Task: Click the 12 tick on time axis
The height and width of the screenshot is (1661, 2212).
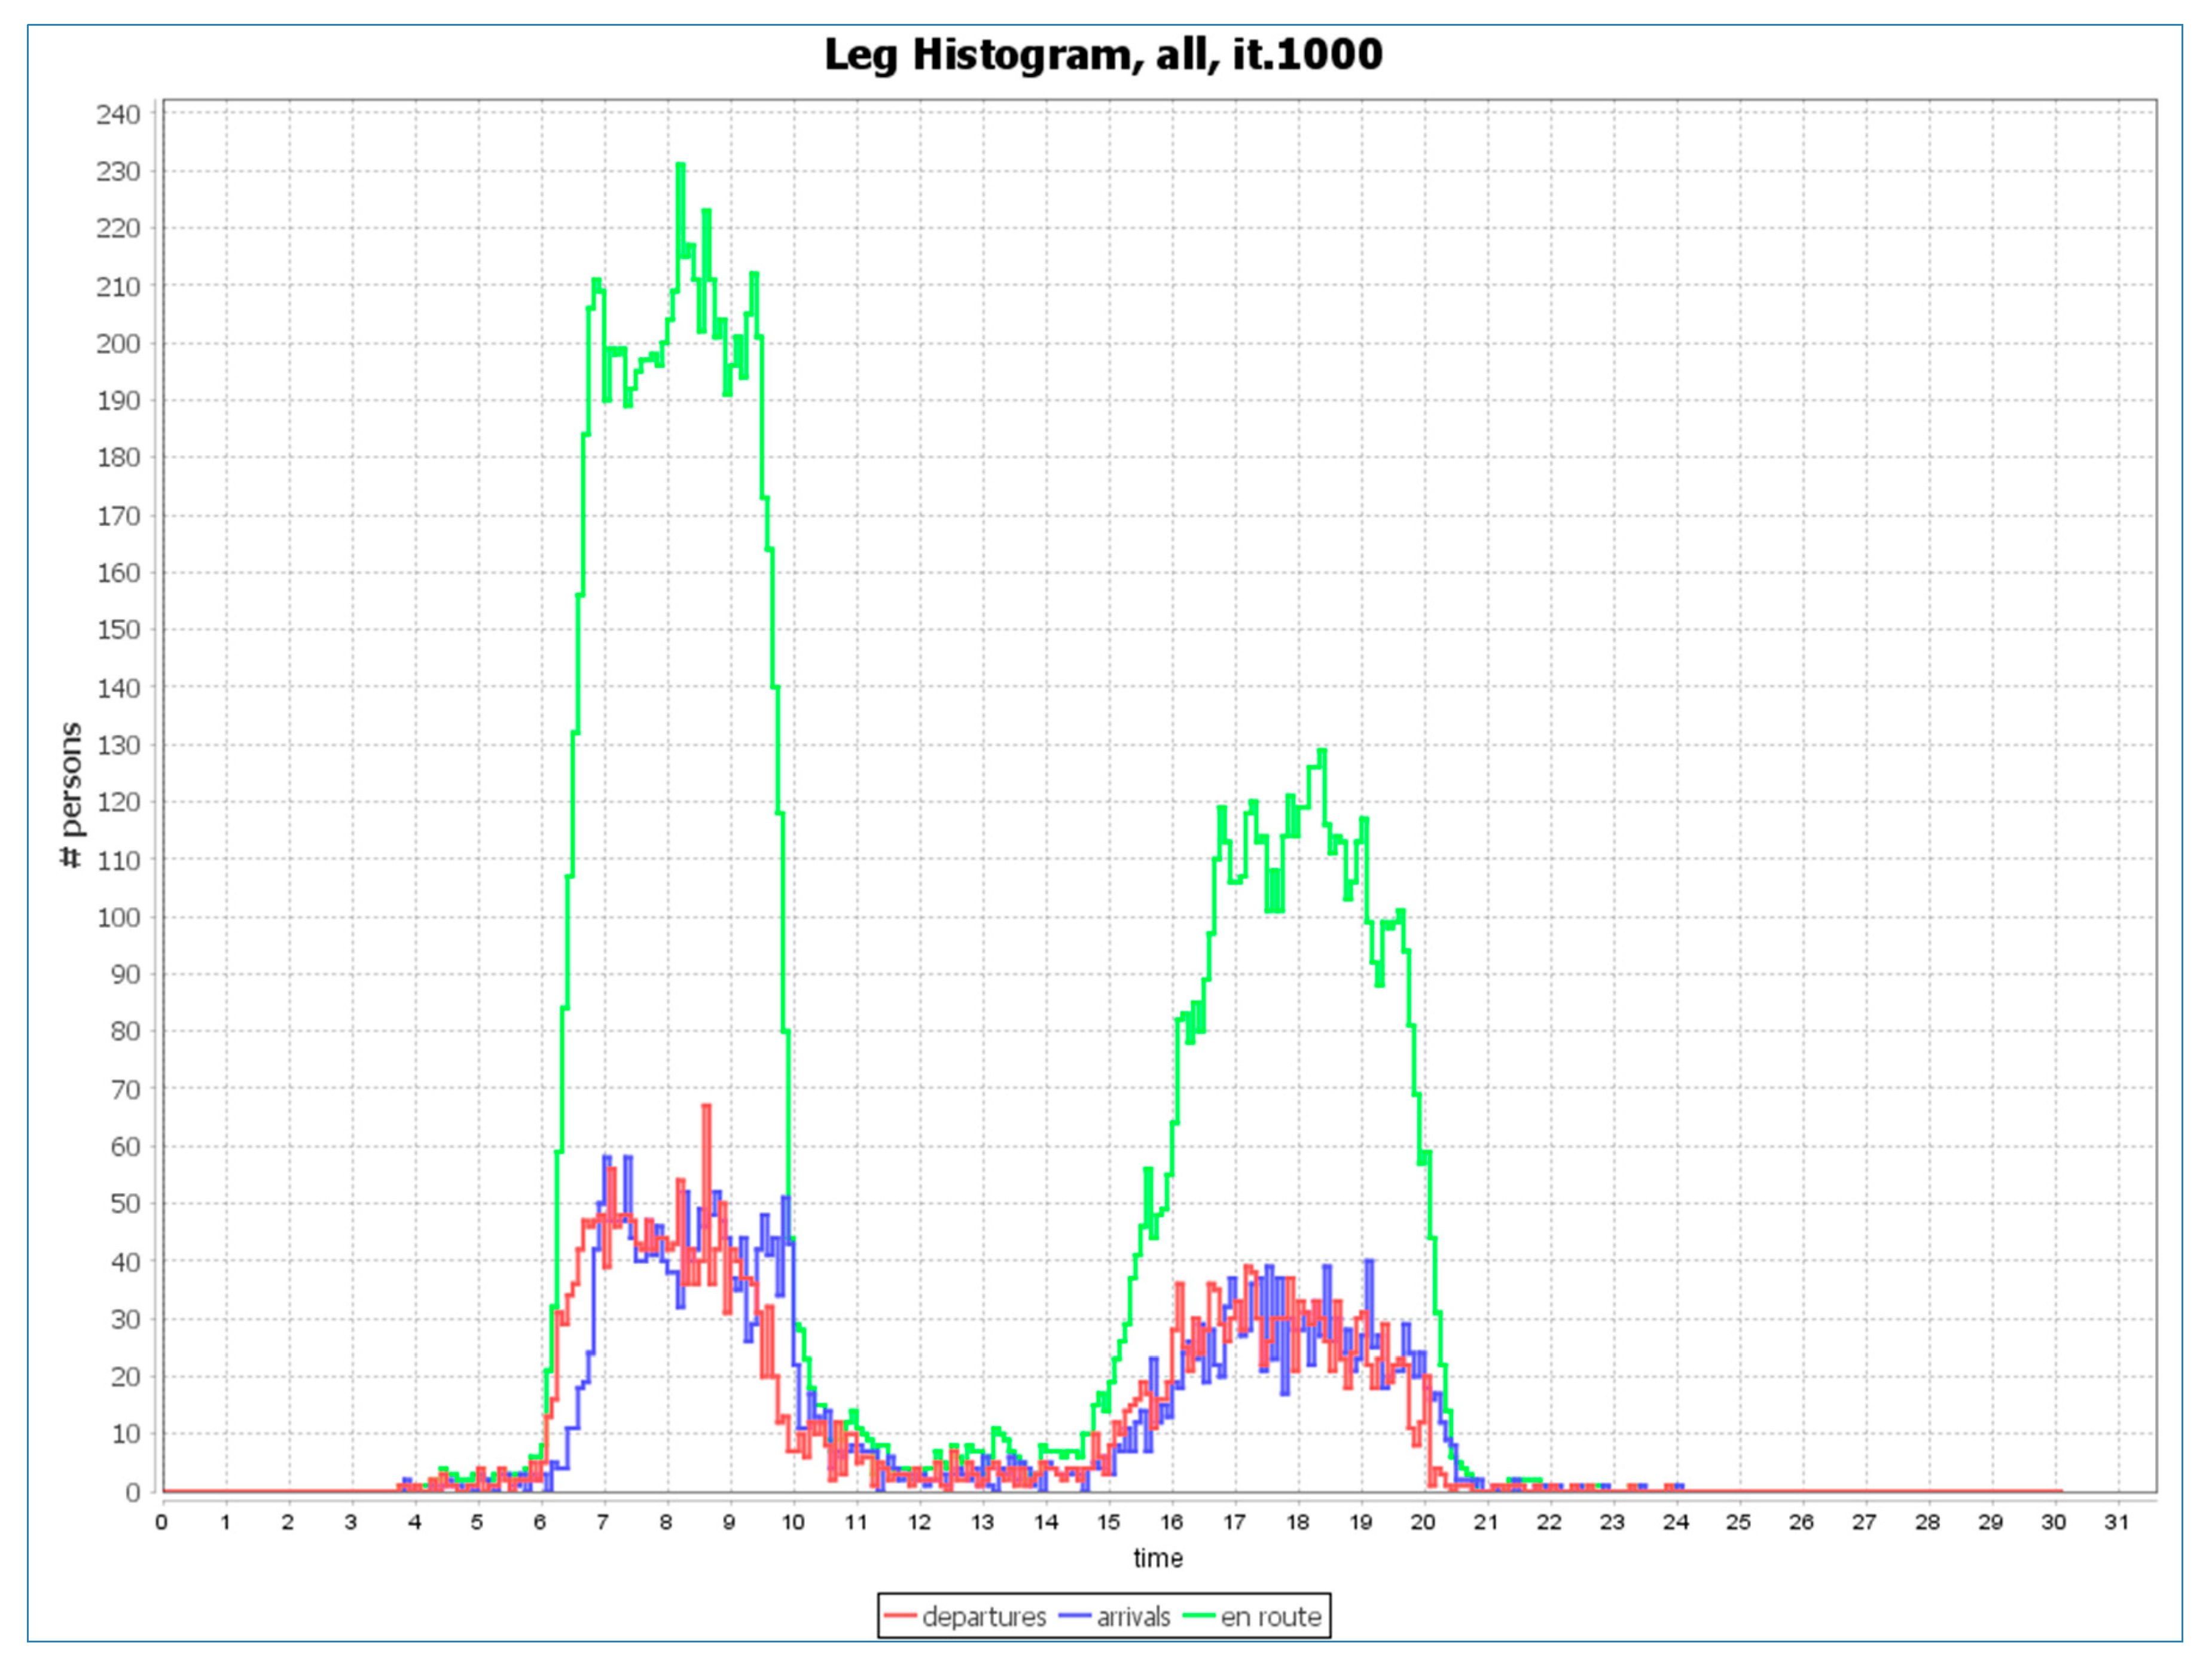Action: [x=919, y=1522]
